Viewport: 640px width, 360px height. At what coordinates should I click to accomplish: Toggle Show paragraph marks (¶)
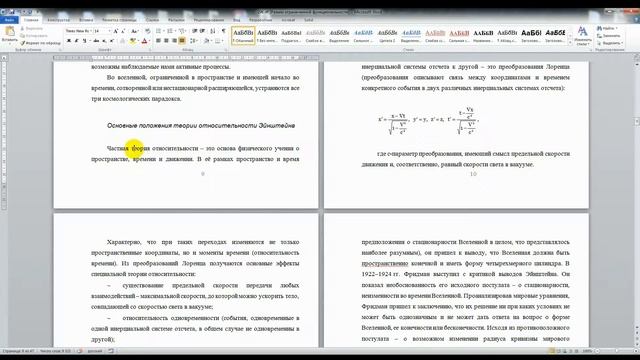(x=224, y=31)
